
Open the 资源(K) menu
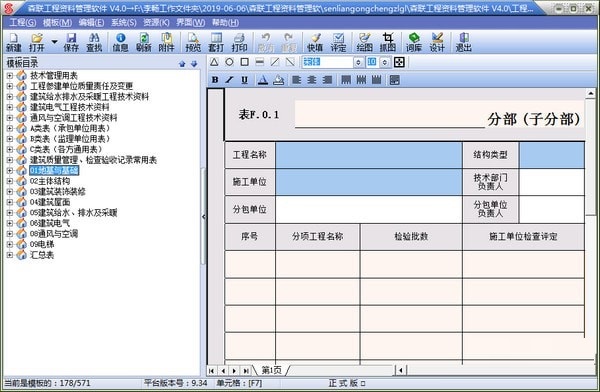point(156,23)
